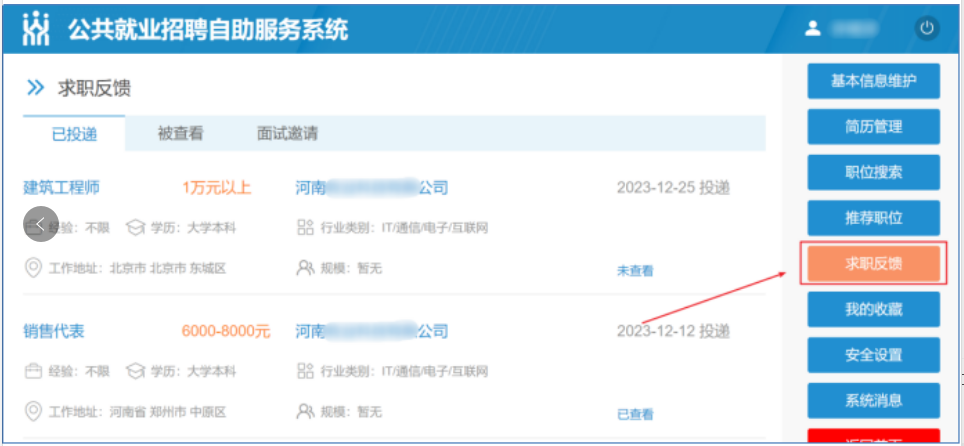Open the 安全设置 page
Image resolution: width=964 pixels, height=446 pixels.
coord(873,355)
